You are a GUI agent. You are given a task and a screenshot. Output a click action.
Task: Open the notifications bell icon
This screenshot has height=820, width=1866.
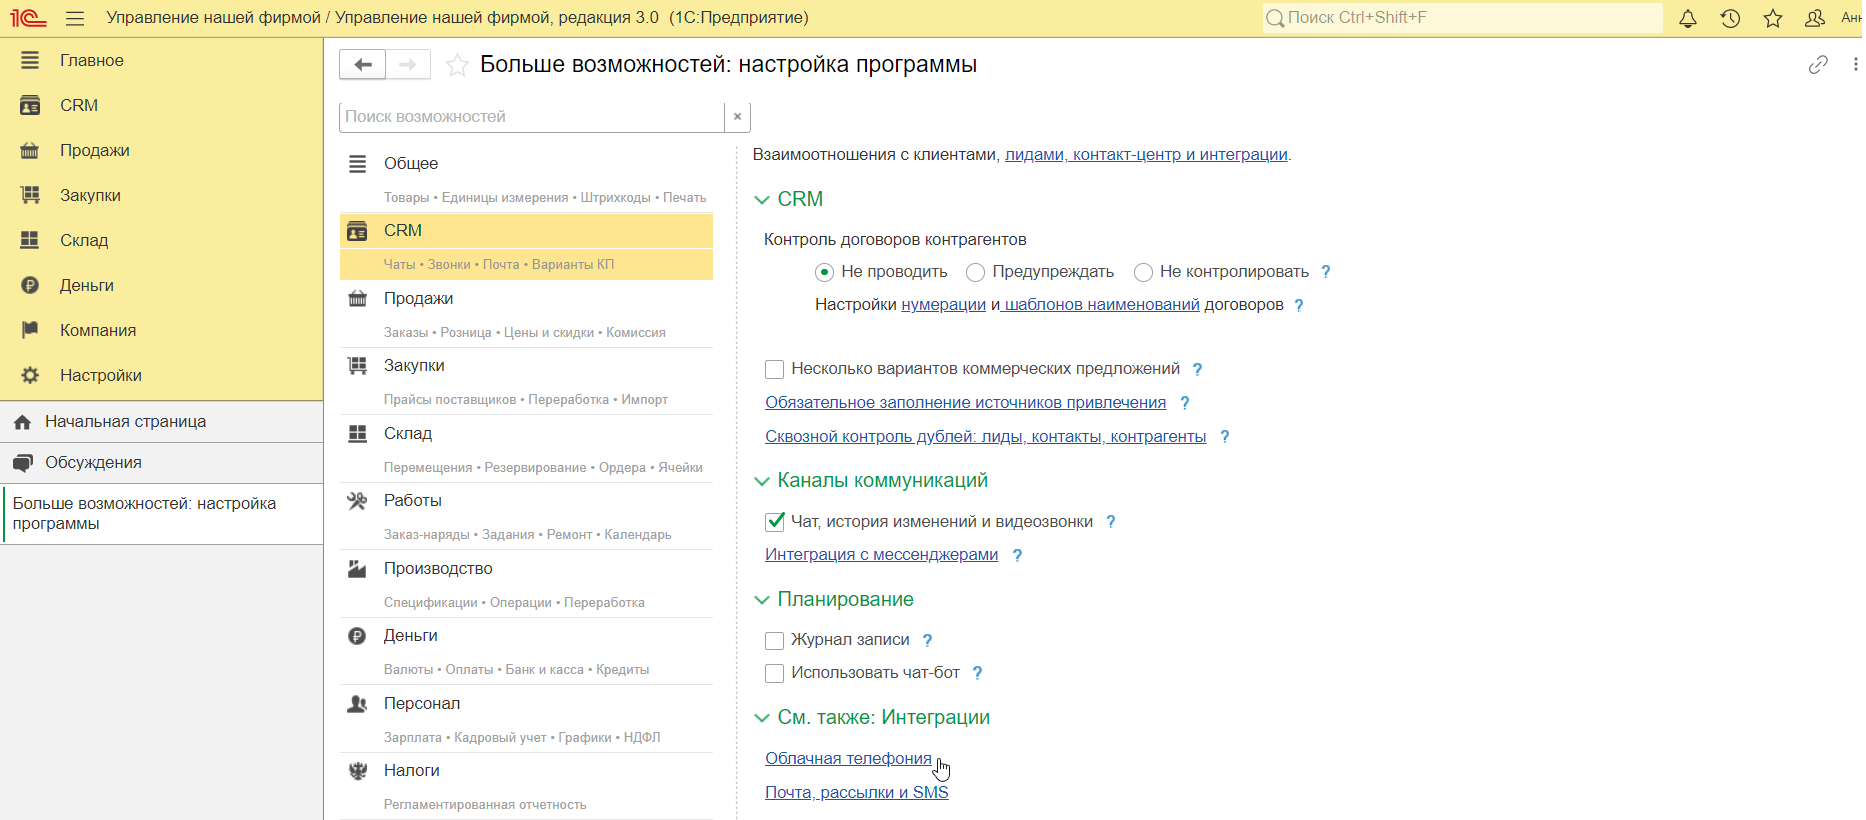(1688, 18)
